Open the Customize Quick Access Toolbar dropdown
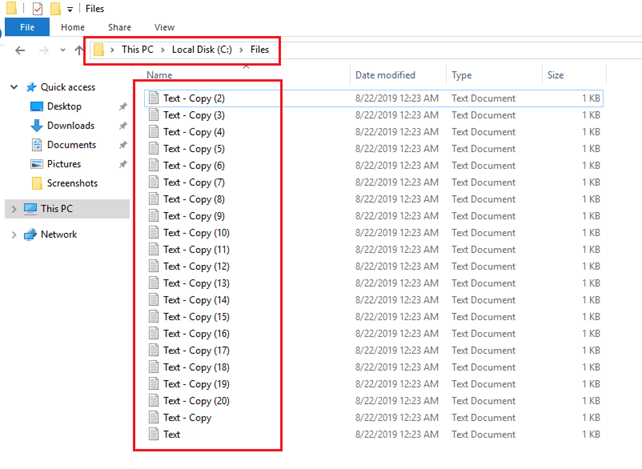 (70, 9)
